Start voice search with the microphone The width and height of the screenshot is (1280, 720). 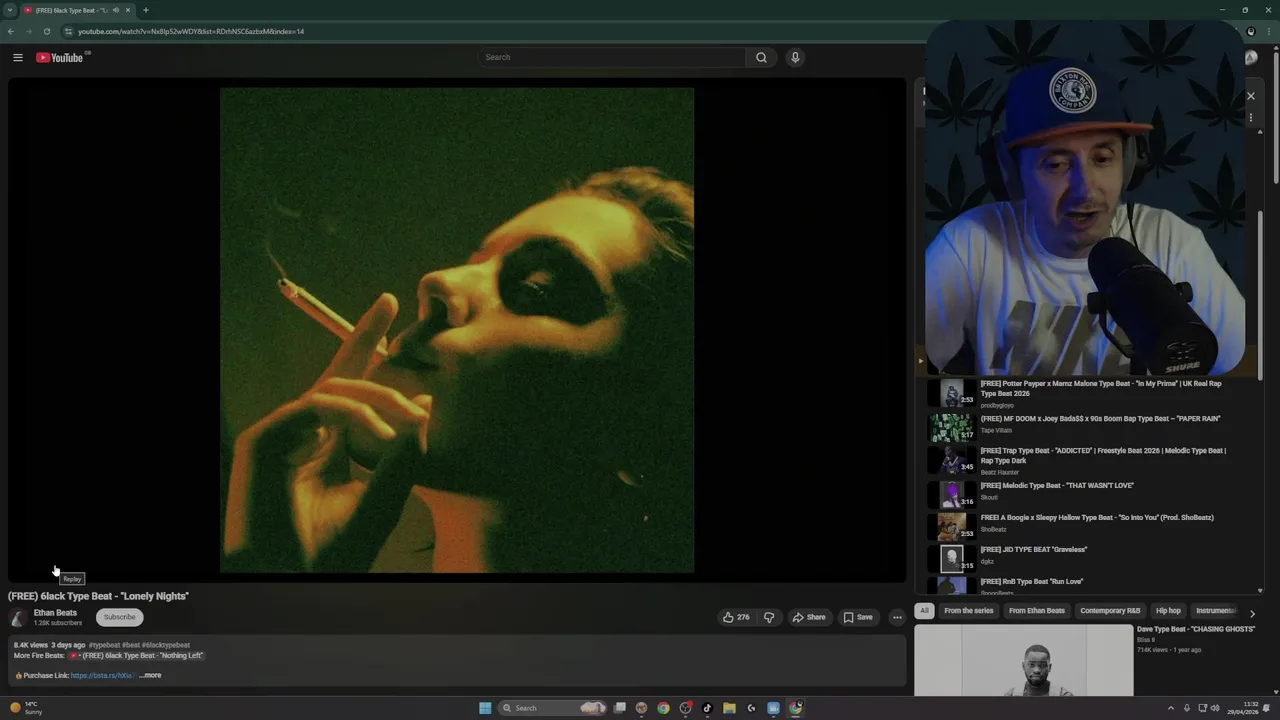[795, 57]
